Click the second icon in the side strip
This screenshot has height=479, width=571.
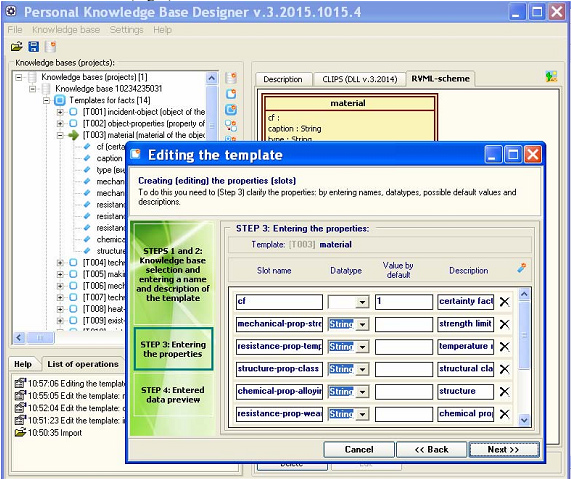point(231,94)
